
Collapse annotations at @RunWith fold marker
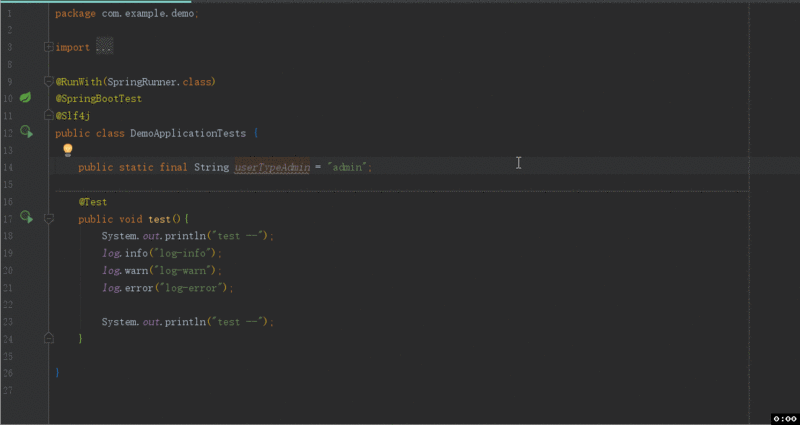click(x=47, y=81)
